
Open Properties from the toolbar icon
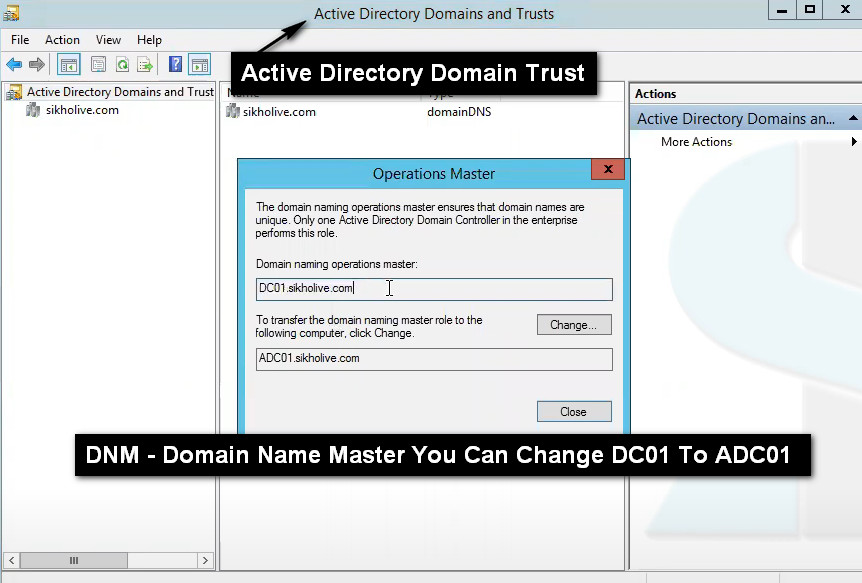(x=98, y=65)
